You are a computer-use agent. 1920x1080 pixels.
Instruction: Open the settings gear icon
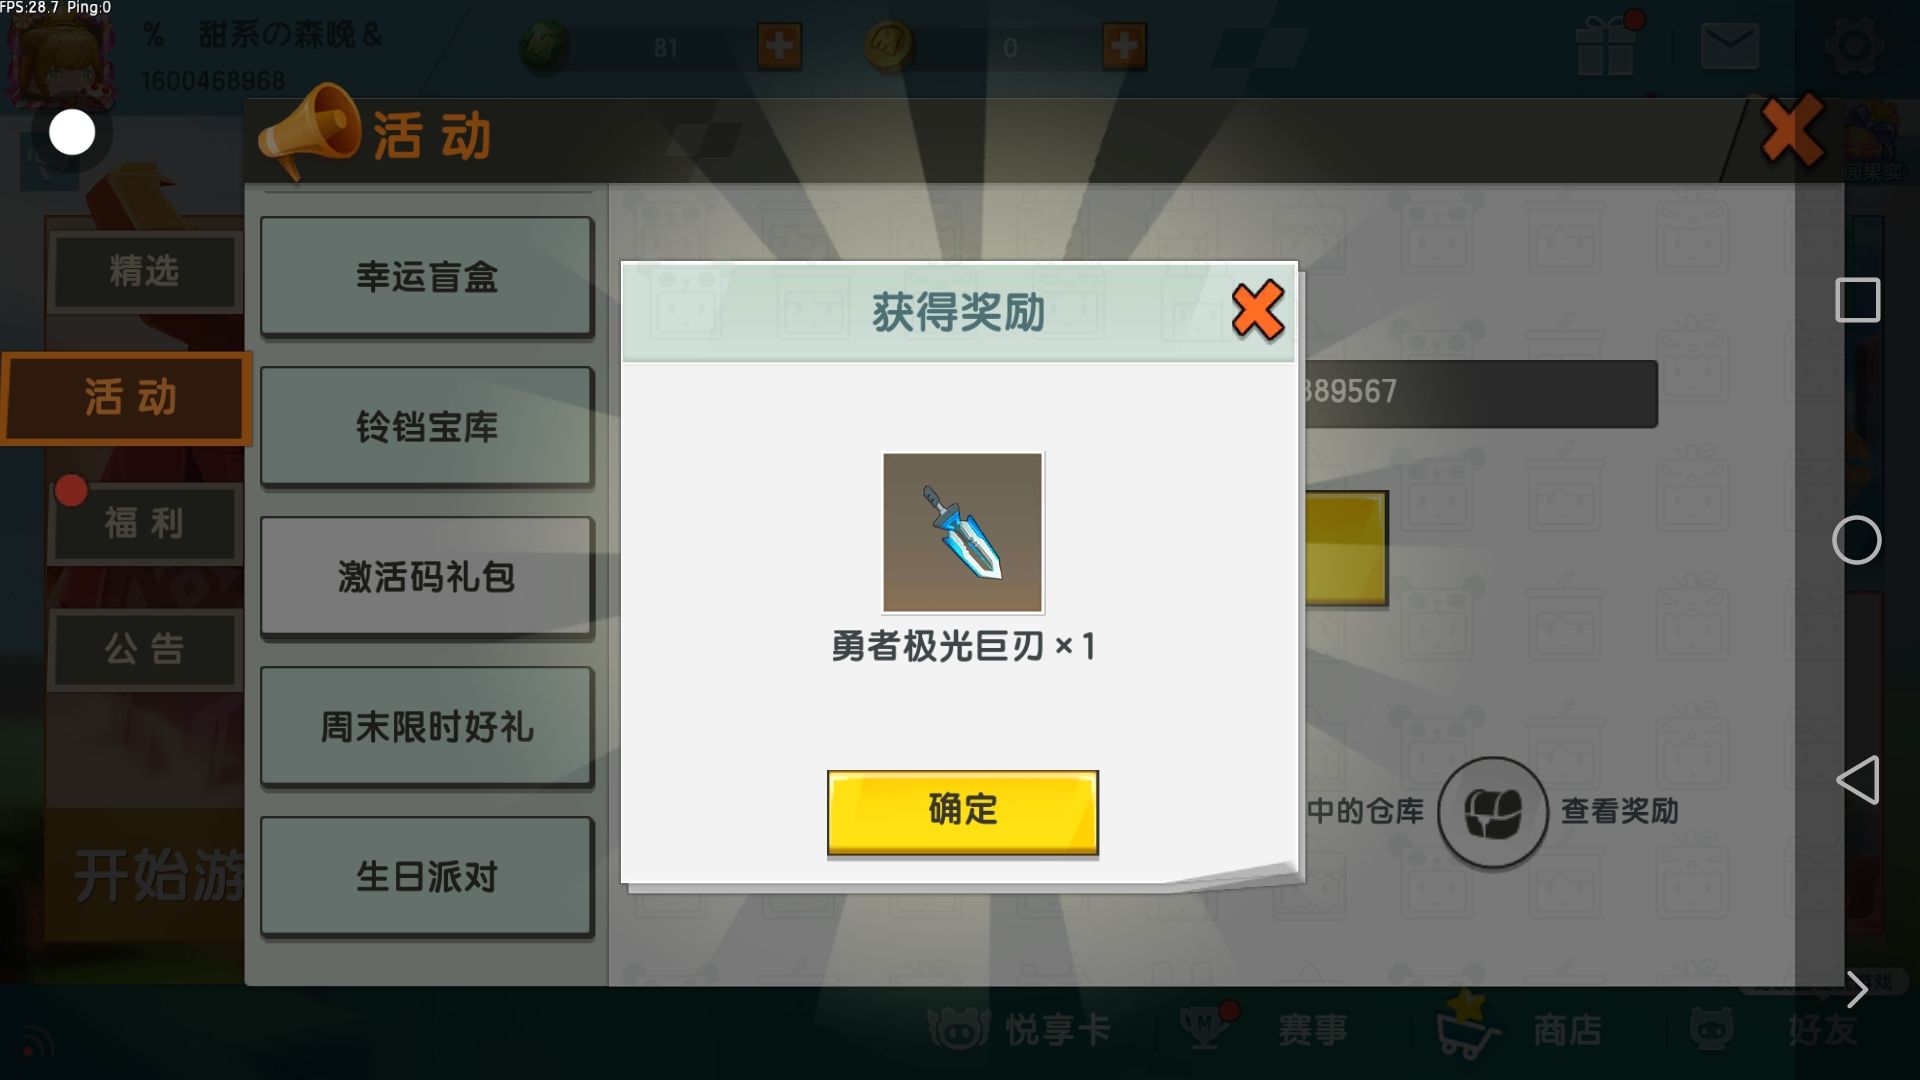coord(1854,46)
